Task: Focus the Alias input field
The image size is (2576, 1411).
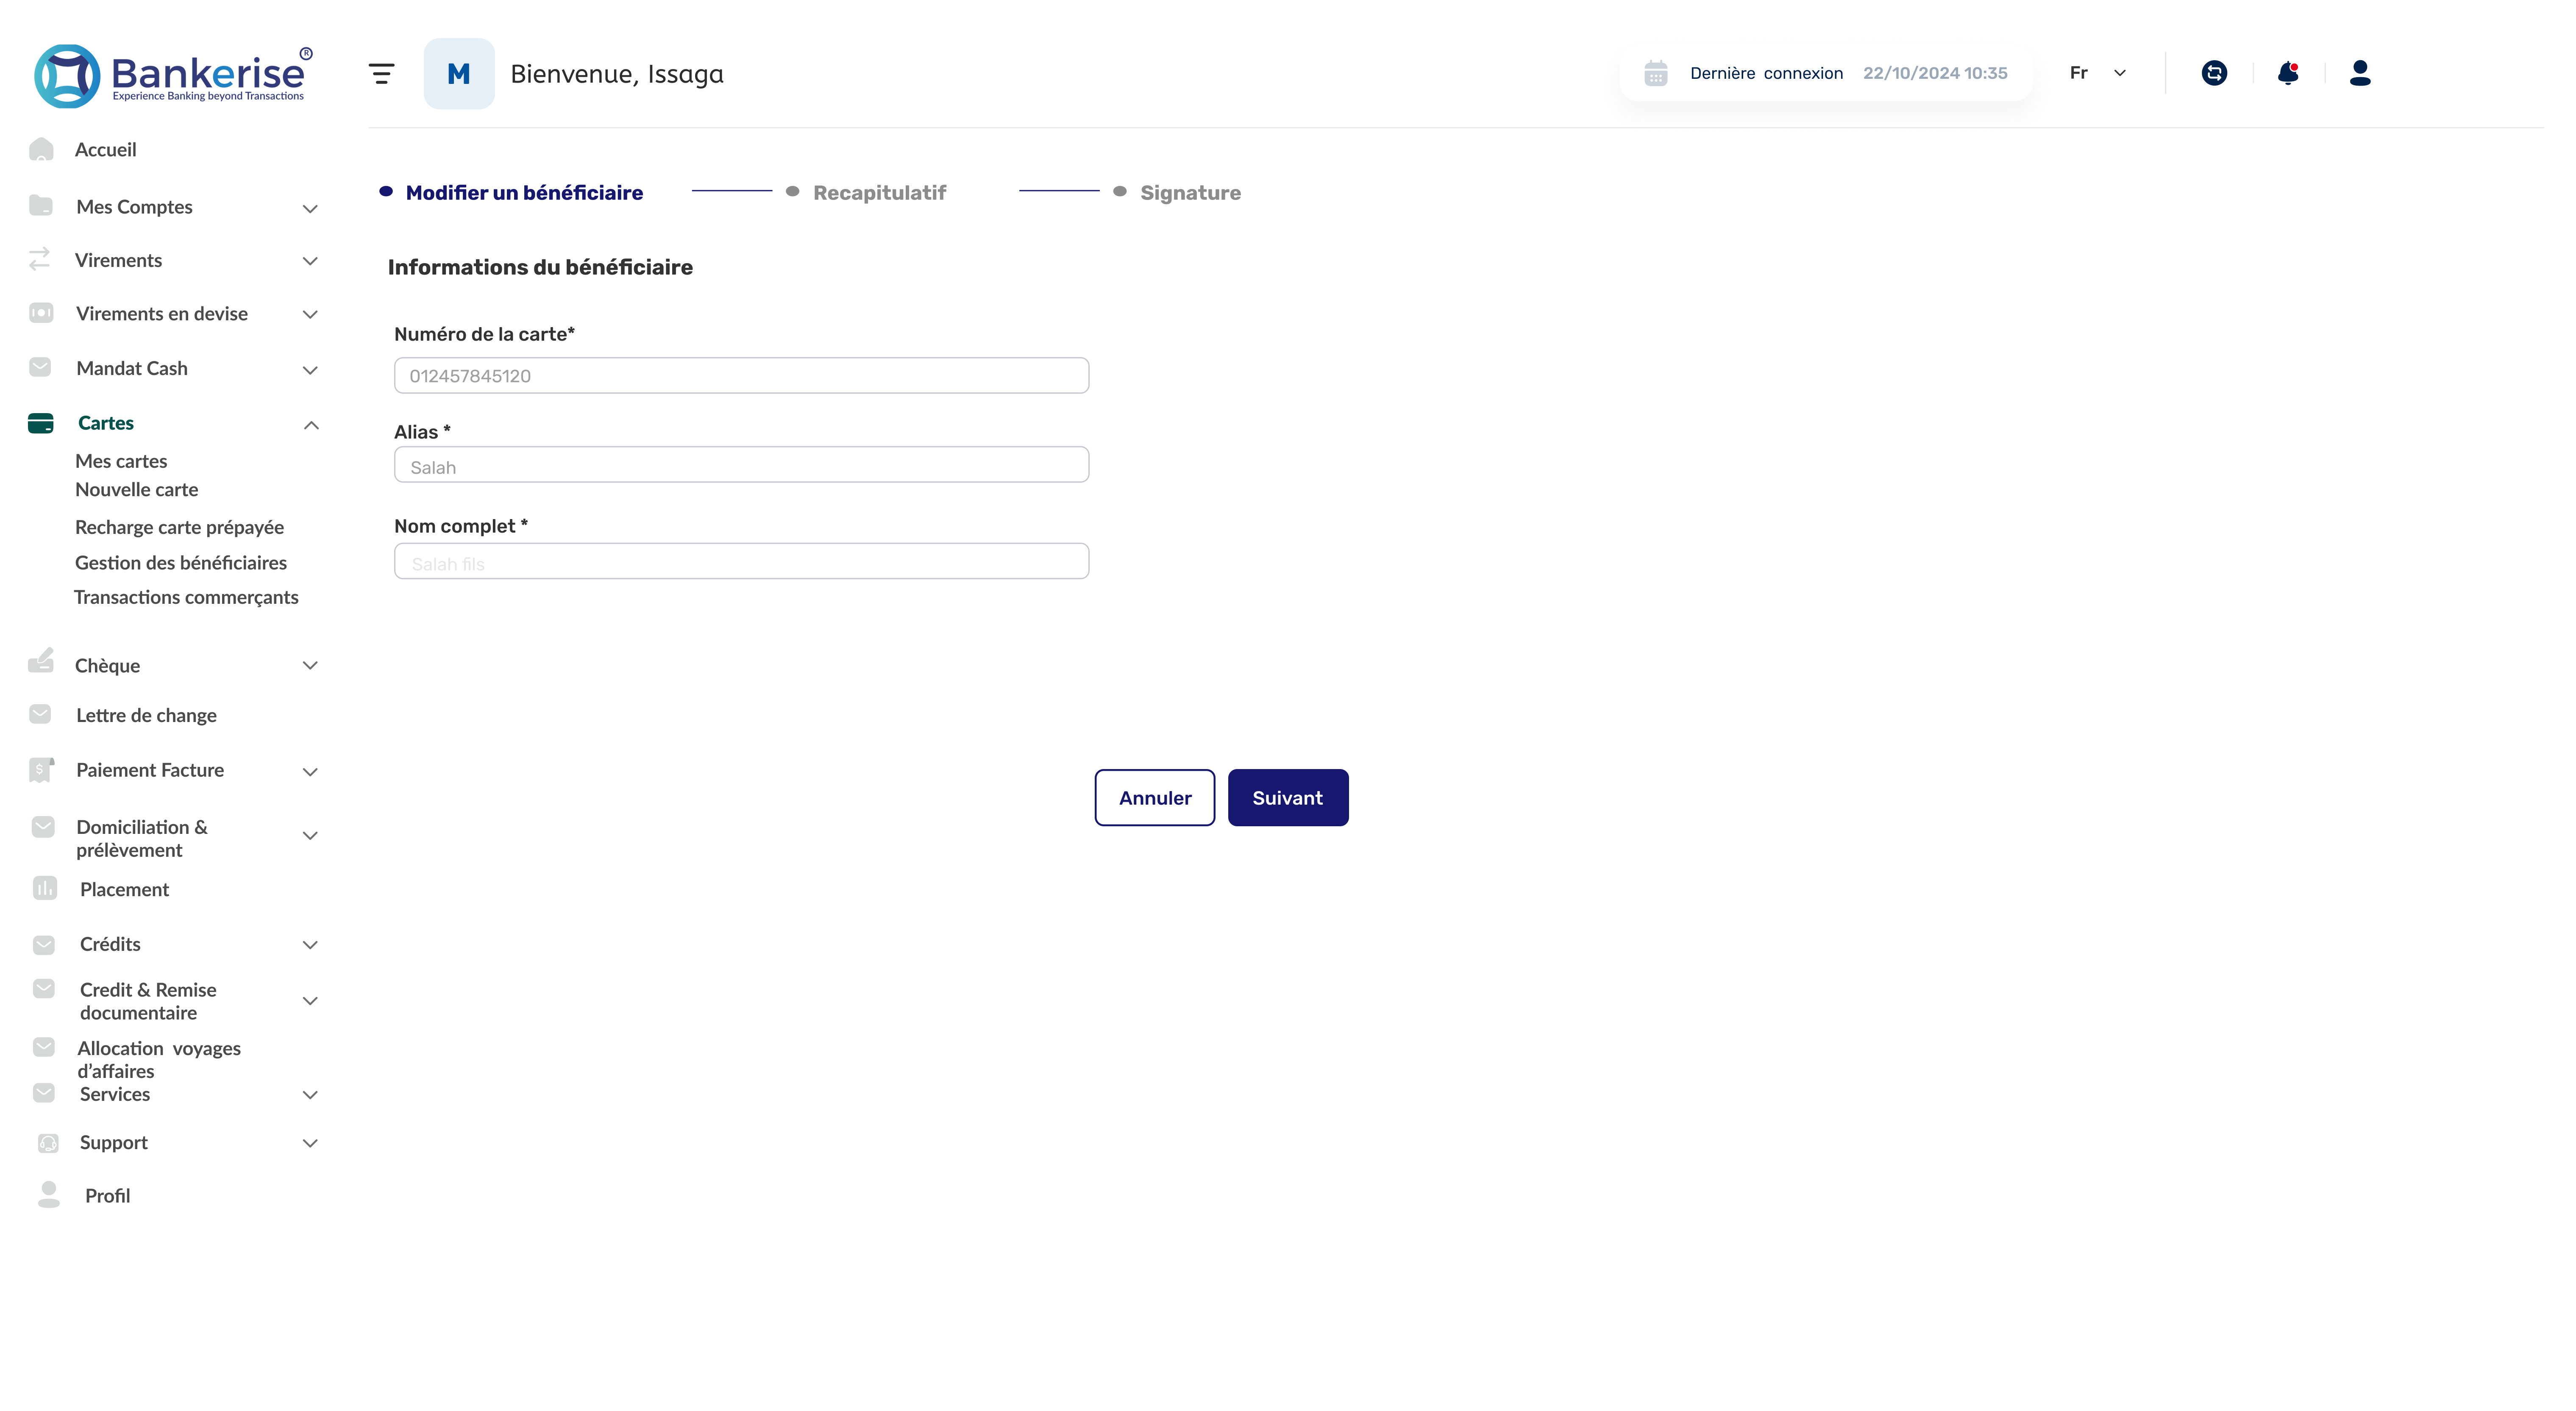Action: (x=742, y=464)
